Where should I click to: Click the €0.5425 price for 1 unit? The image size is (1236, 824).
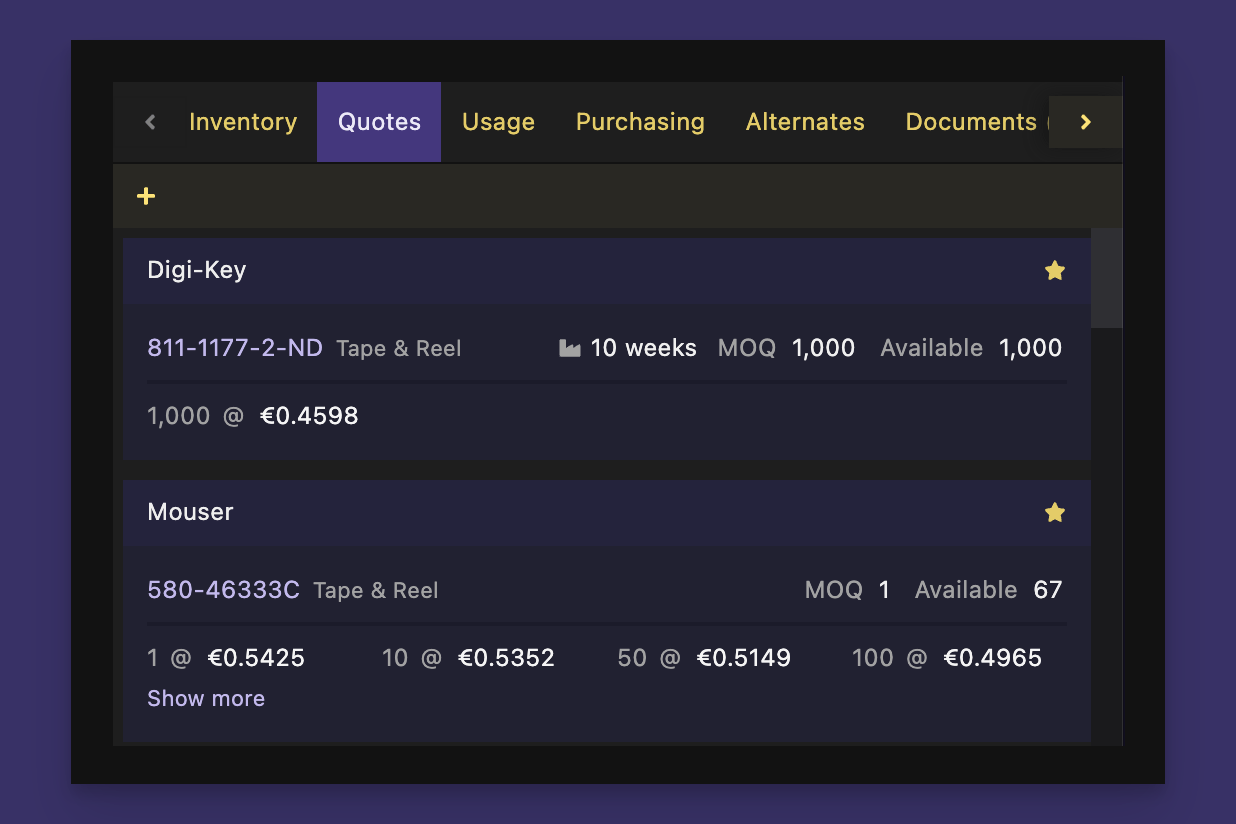(256, 658)
